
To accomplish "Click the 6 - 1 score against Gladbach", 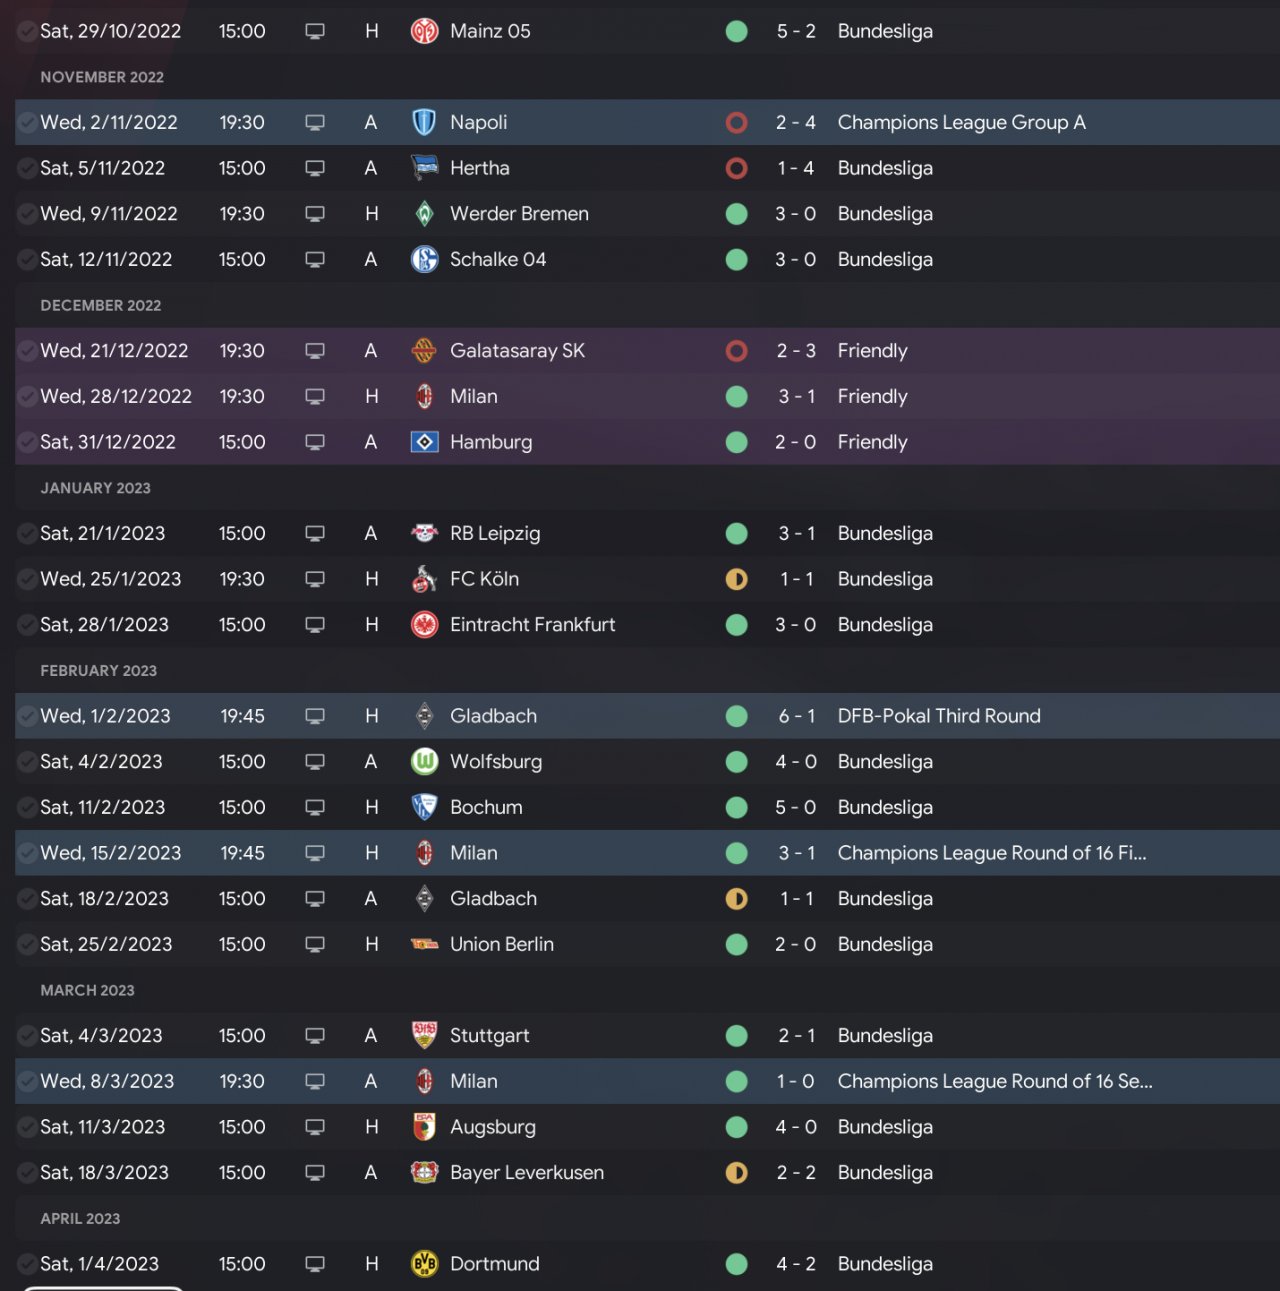I will (796, 716).
